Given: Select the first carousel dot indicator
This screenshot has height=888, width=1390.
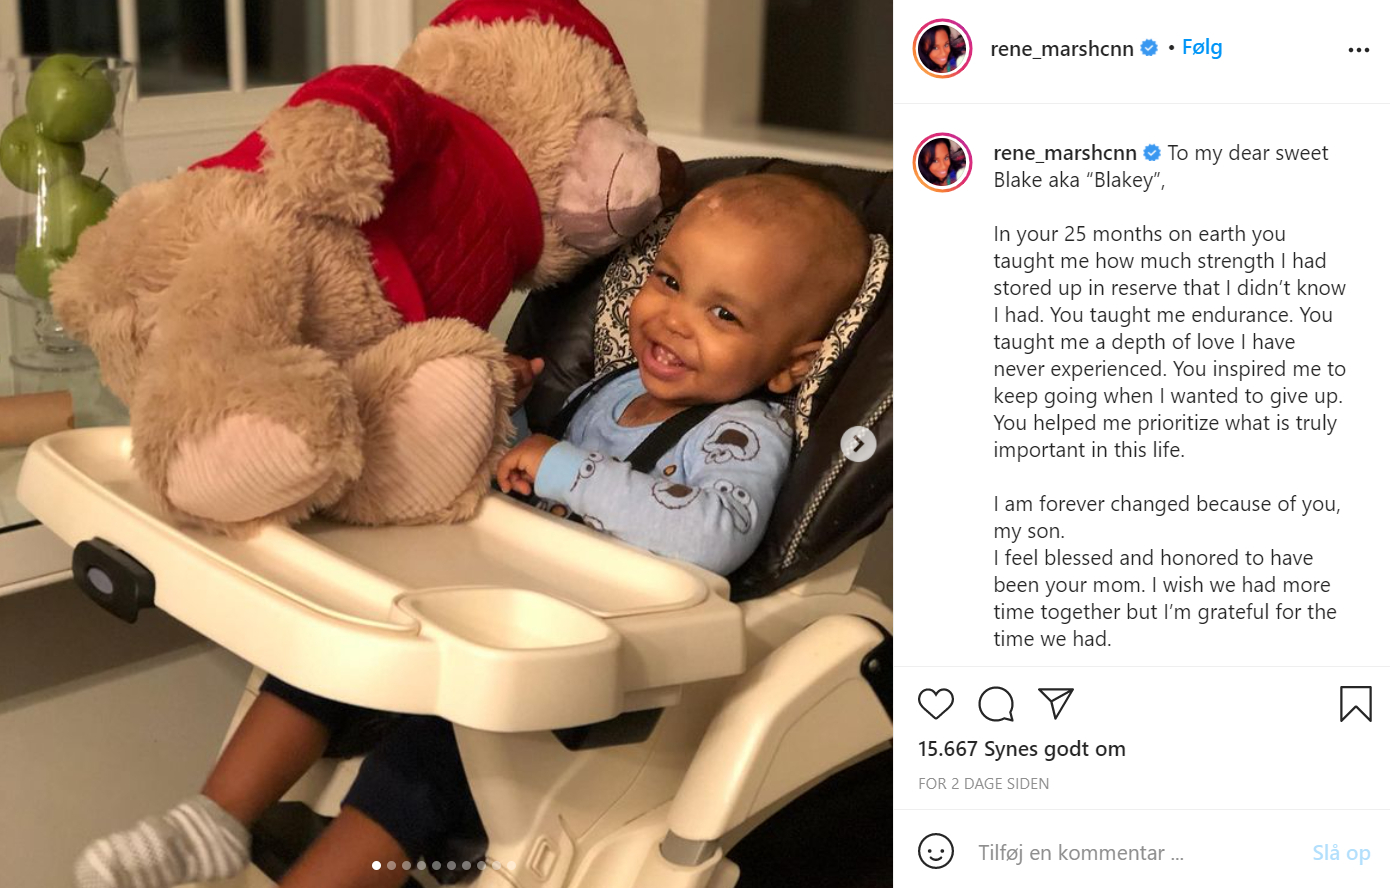Looking at the screenshot, I should pos(376,865).
